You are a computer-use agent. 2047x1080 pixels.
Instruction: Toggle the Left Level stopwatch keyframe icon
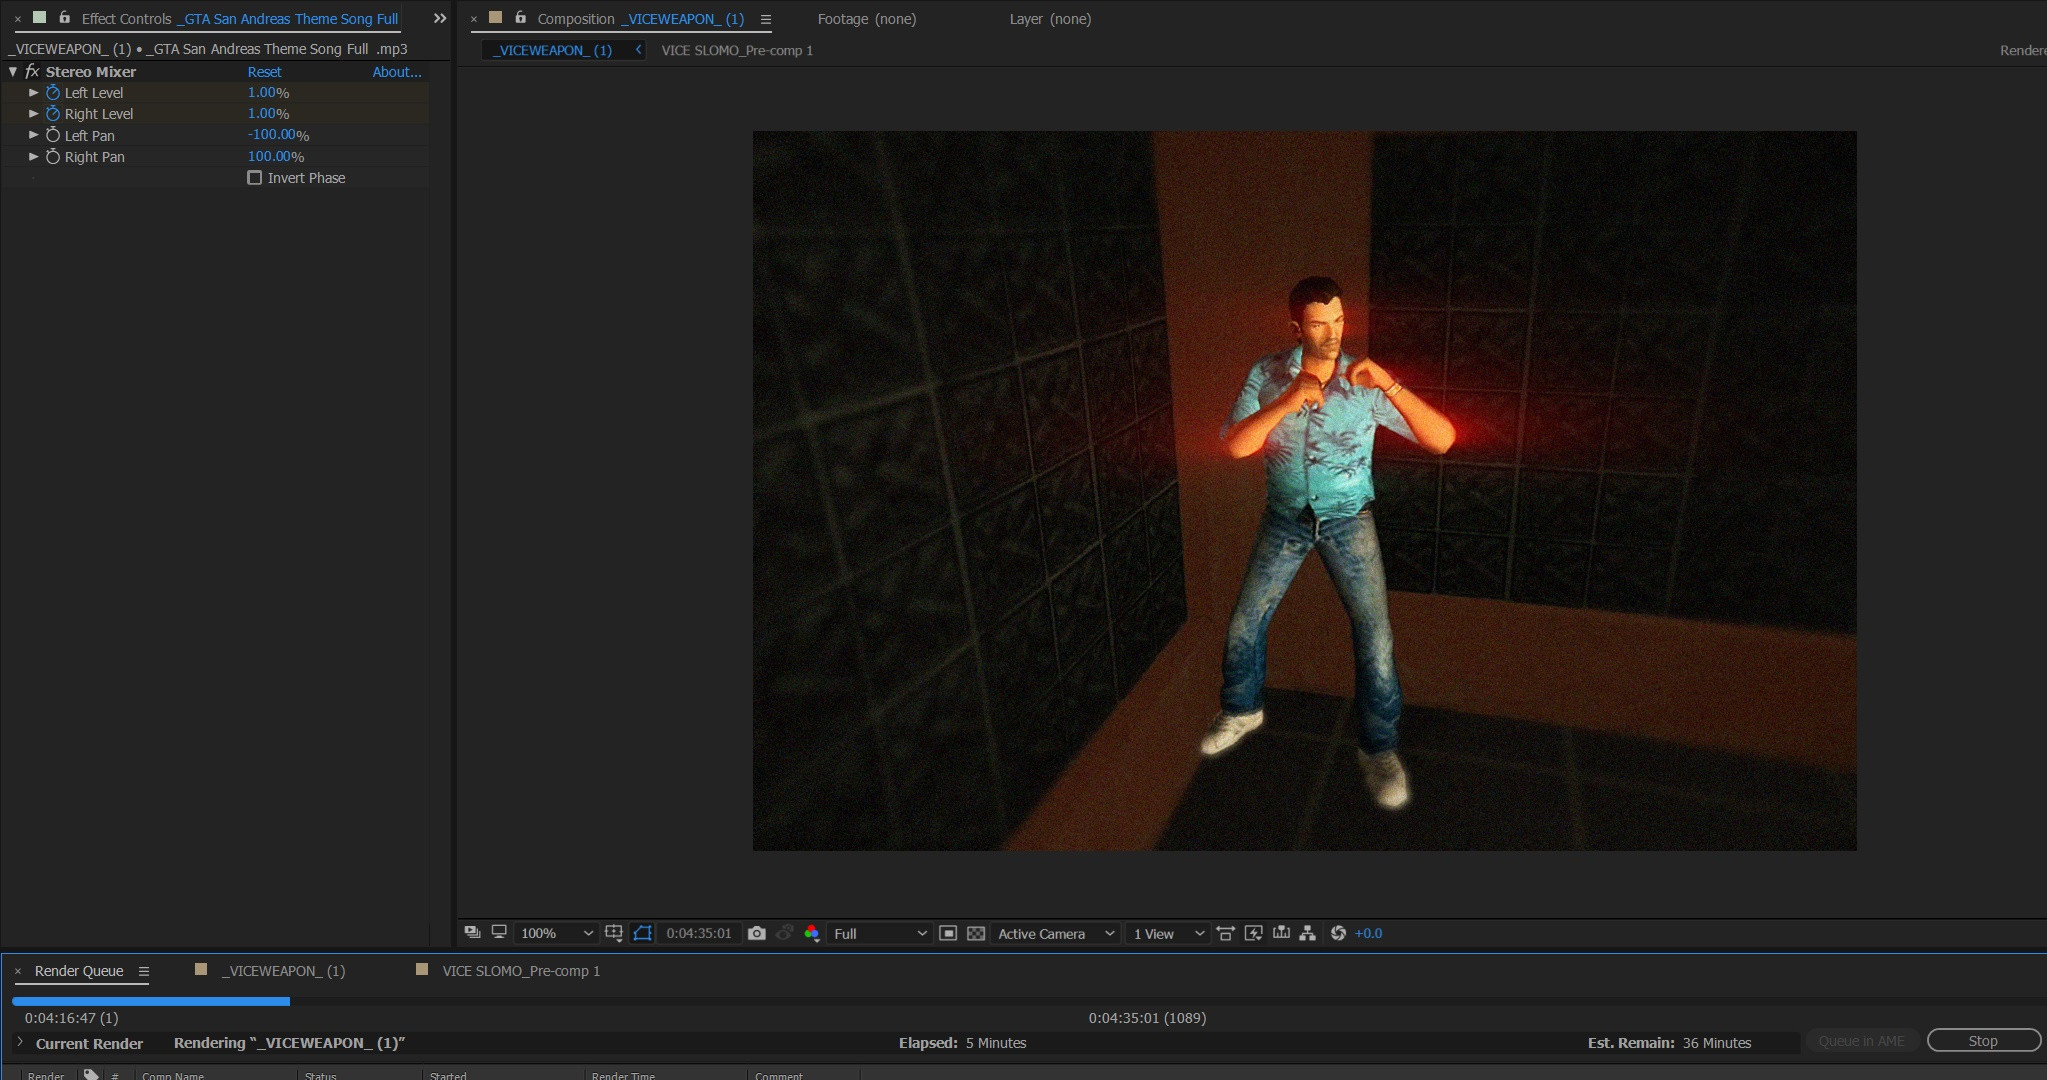click(53, 93)
